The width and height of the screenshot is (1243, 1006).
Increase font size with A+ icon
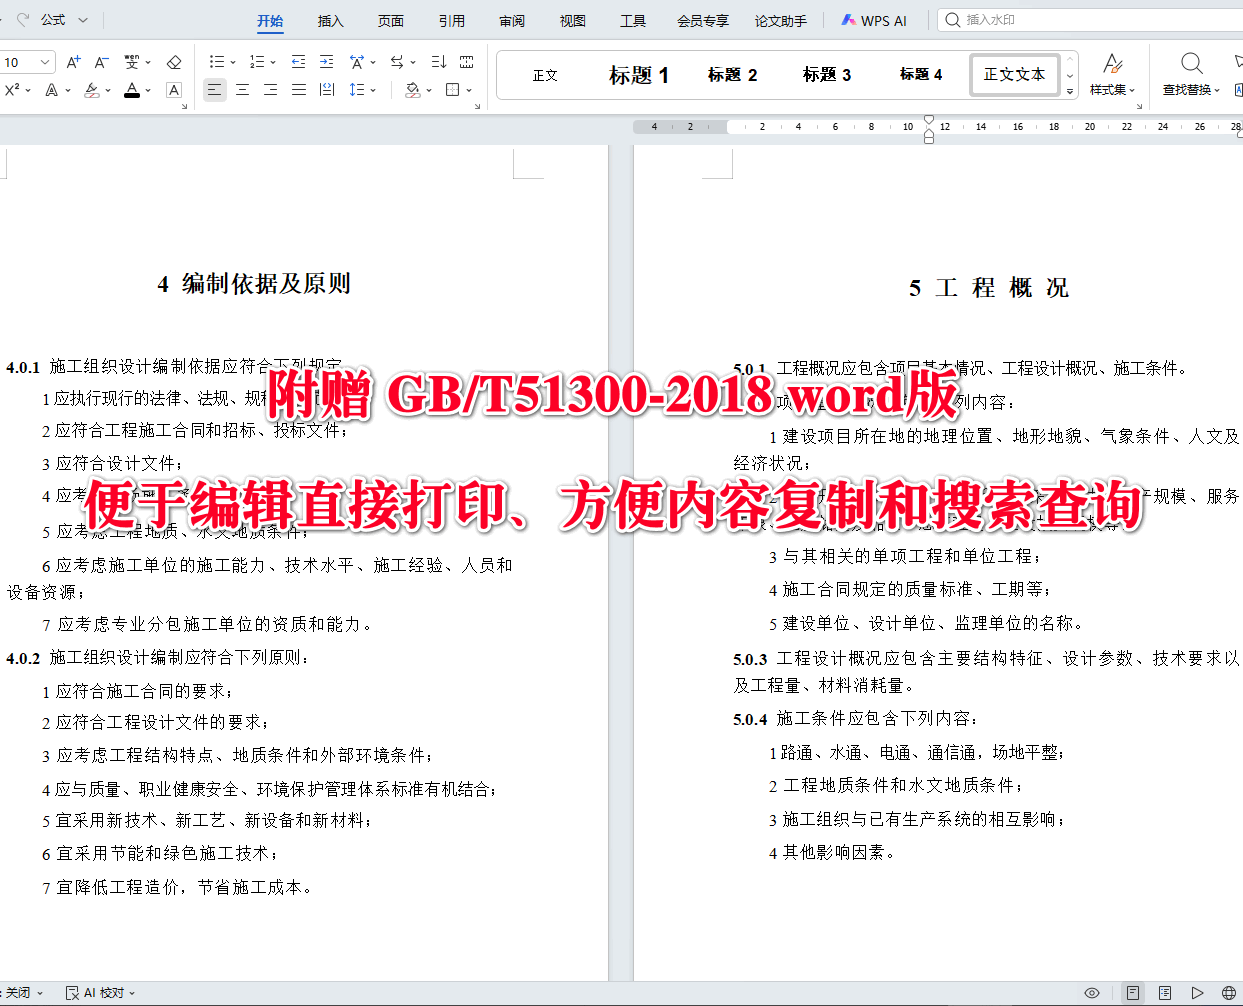pos(73,62)
